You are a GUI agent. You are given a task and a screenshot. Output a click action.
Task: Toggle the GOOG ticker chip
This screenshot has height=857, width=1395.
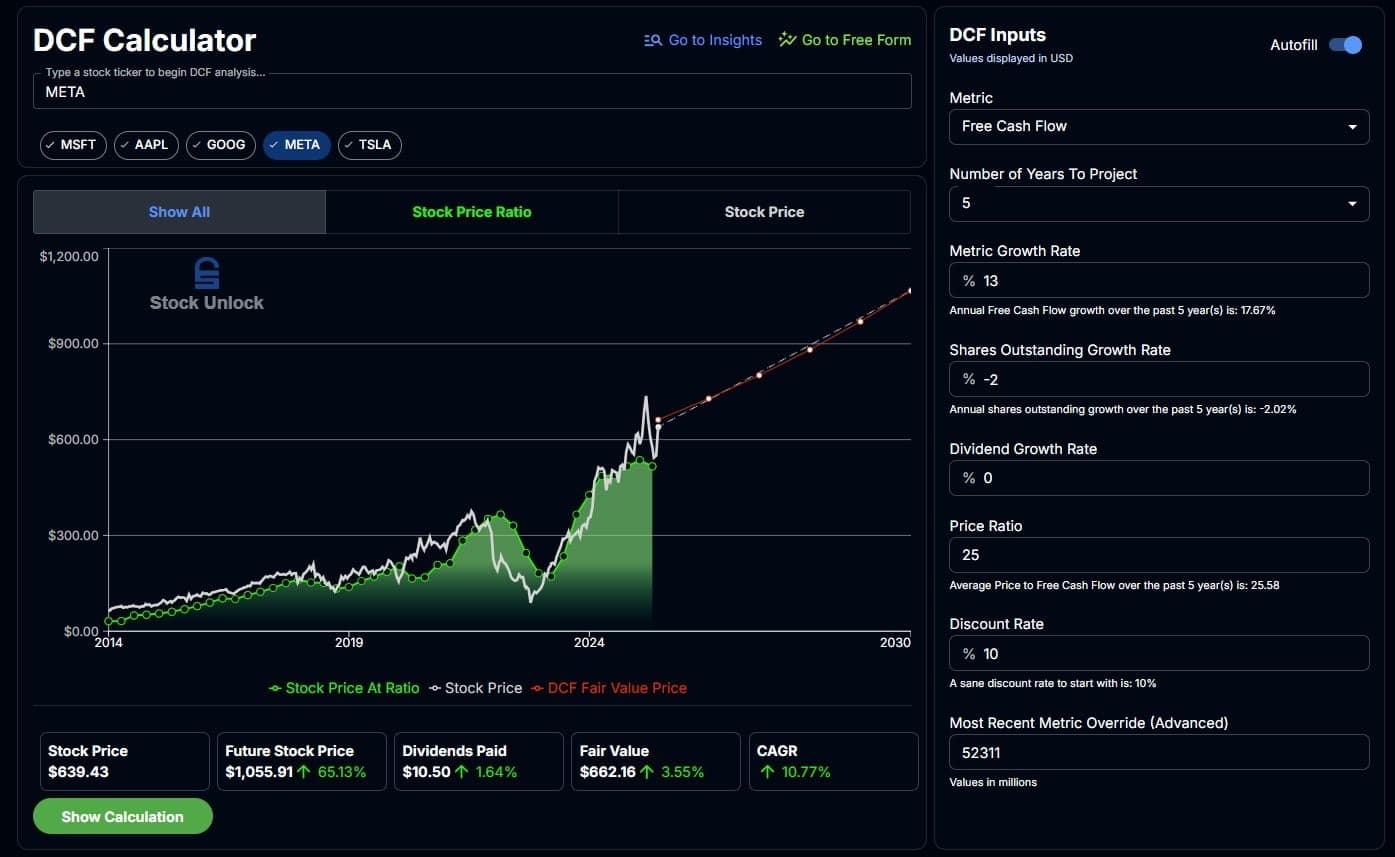tap(221, 145)
